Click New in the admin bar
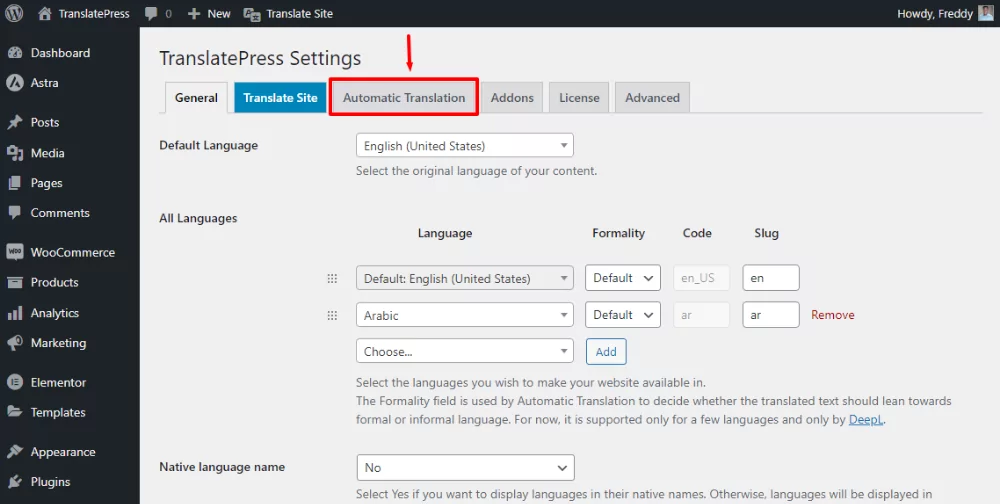Viewport: 1000px width, 504px height. (x=219, y=13)
